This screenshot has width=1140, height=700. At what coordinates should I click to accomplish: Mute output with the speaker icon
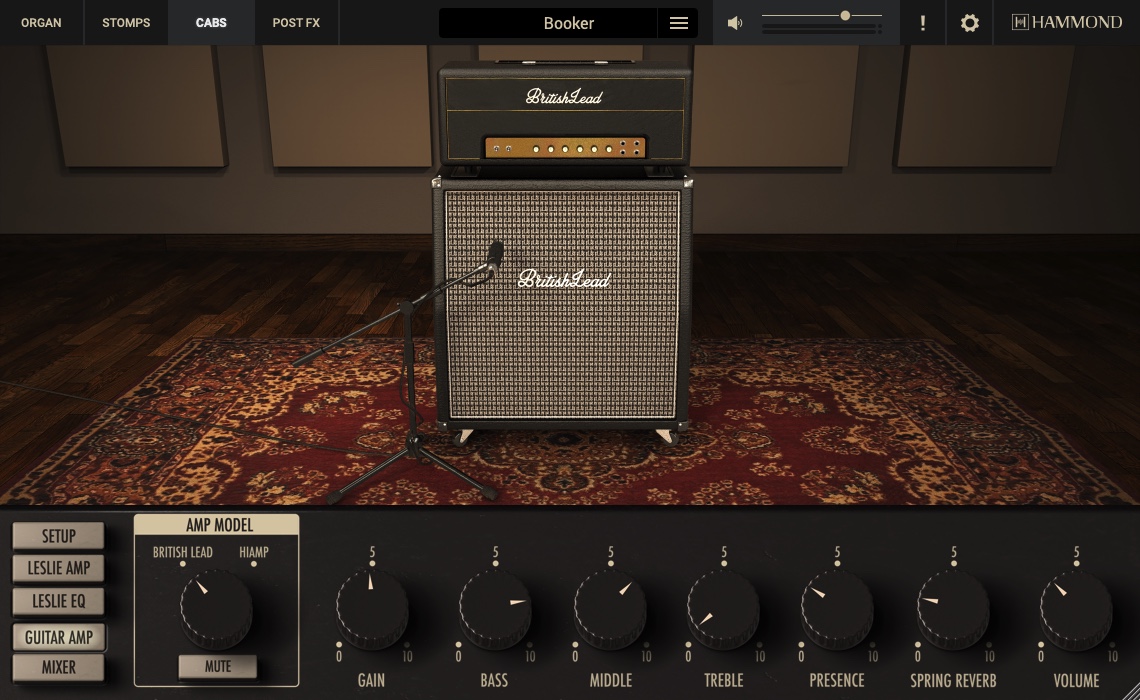click(x=735, y=23)
